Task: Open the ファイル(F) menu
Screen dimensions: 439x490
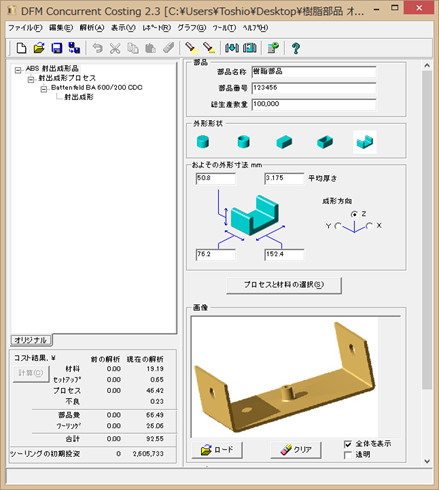Action: 25,28
